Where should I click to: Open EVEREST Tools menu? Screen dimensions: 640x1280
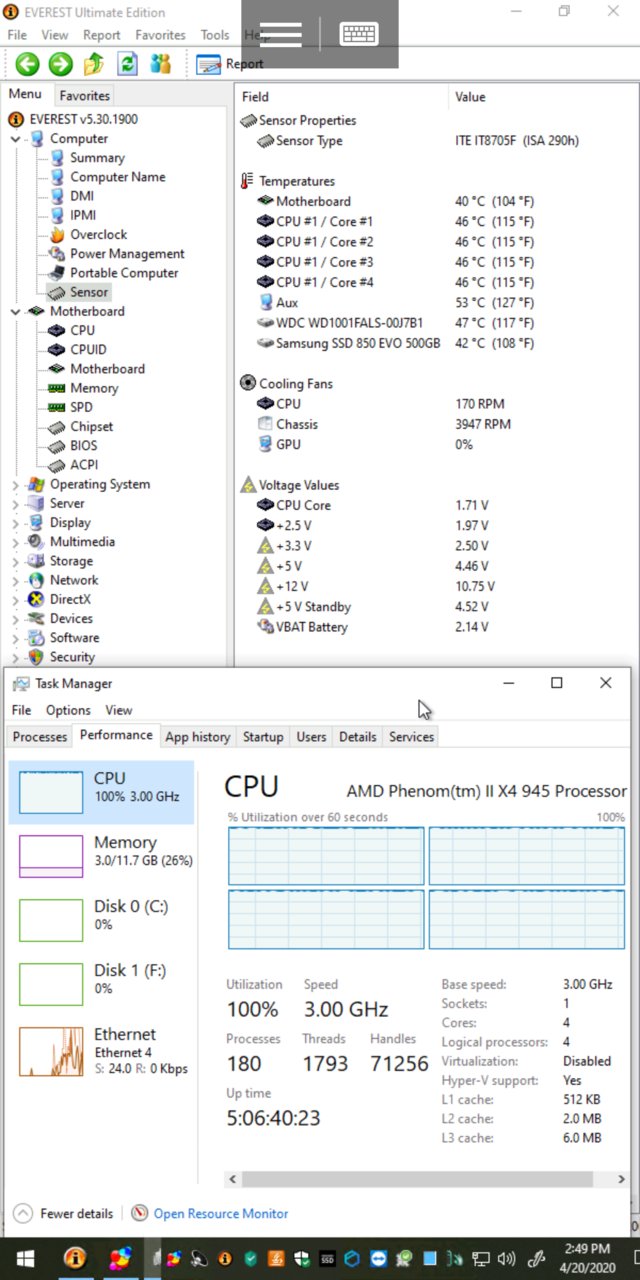tap(215, 35)
